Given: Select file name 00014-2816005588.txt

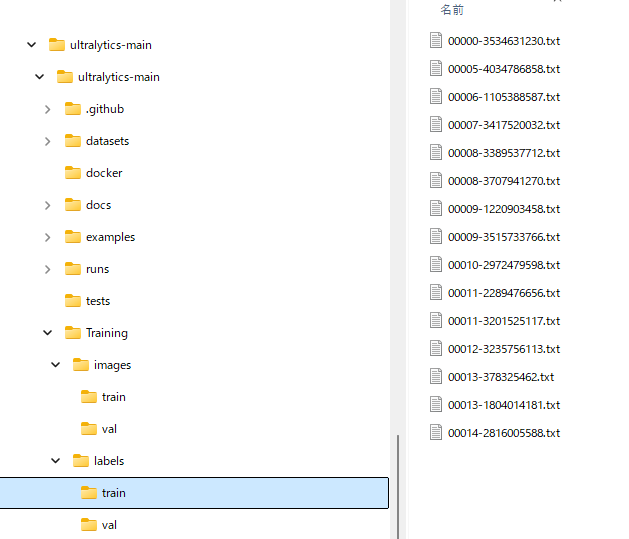Looking at the screenshot, I should tap(504, 433).
